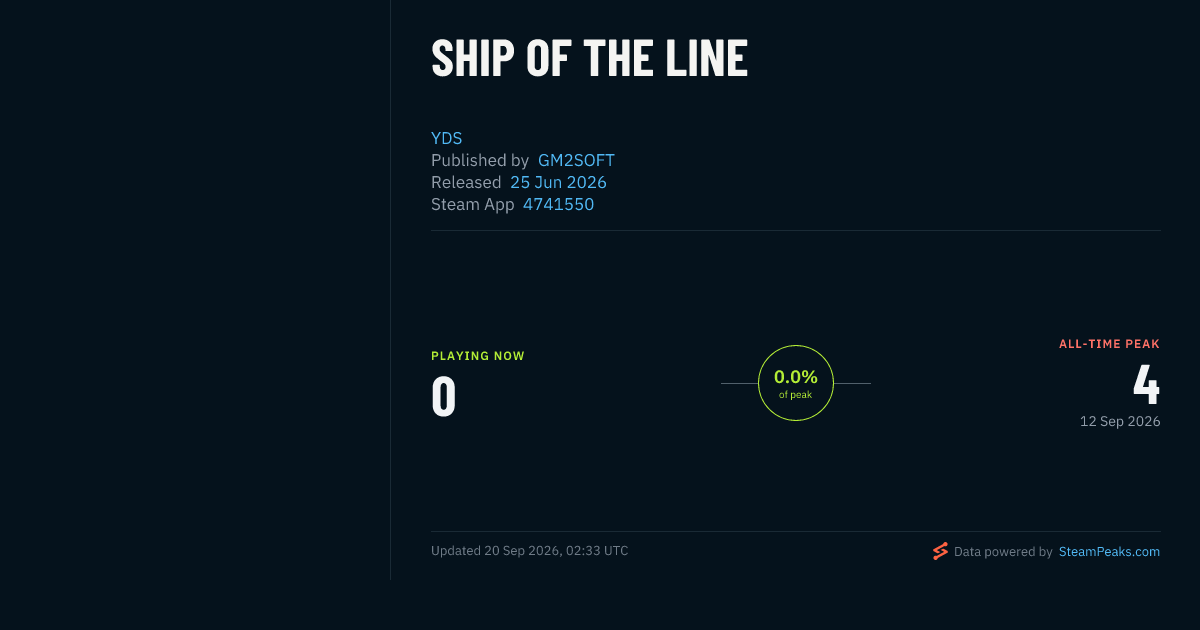Click the Steam App label
Viewport: 1200px width, 630px height.
click(x=473, y=204)
